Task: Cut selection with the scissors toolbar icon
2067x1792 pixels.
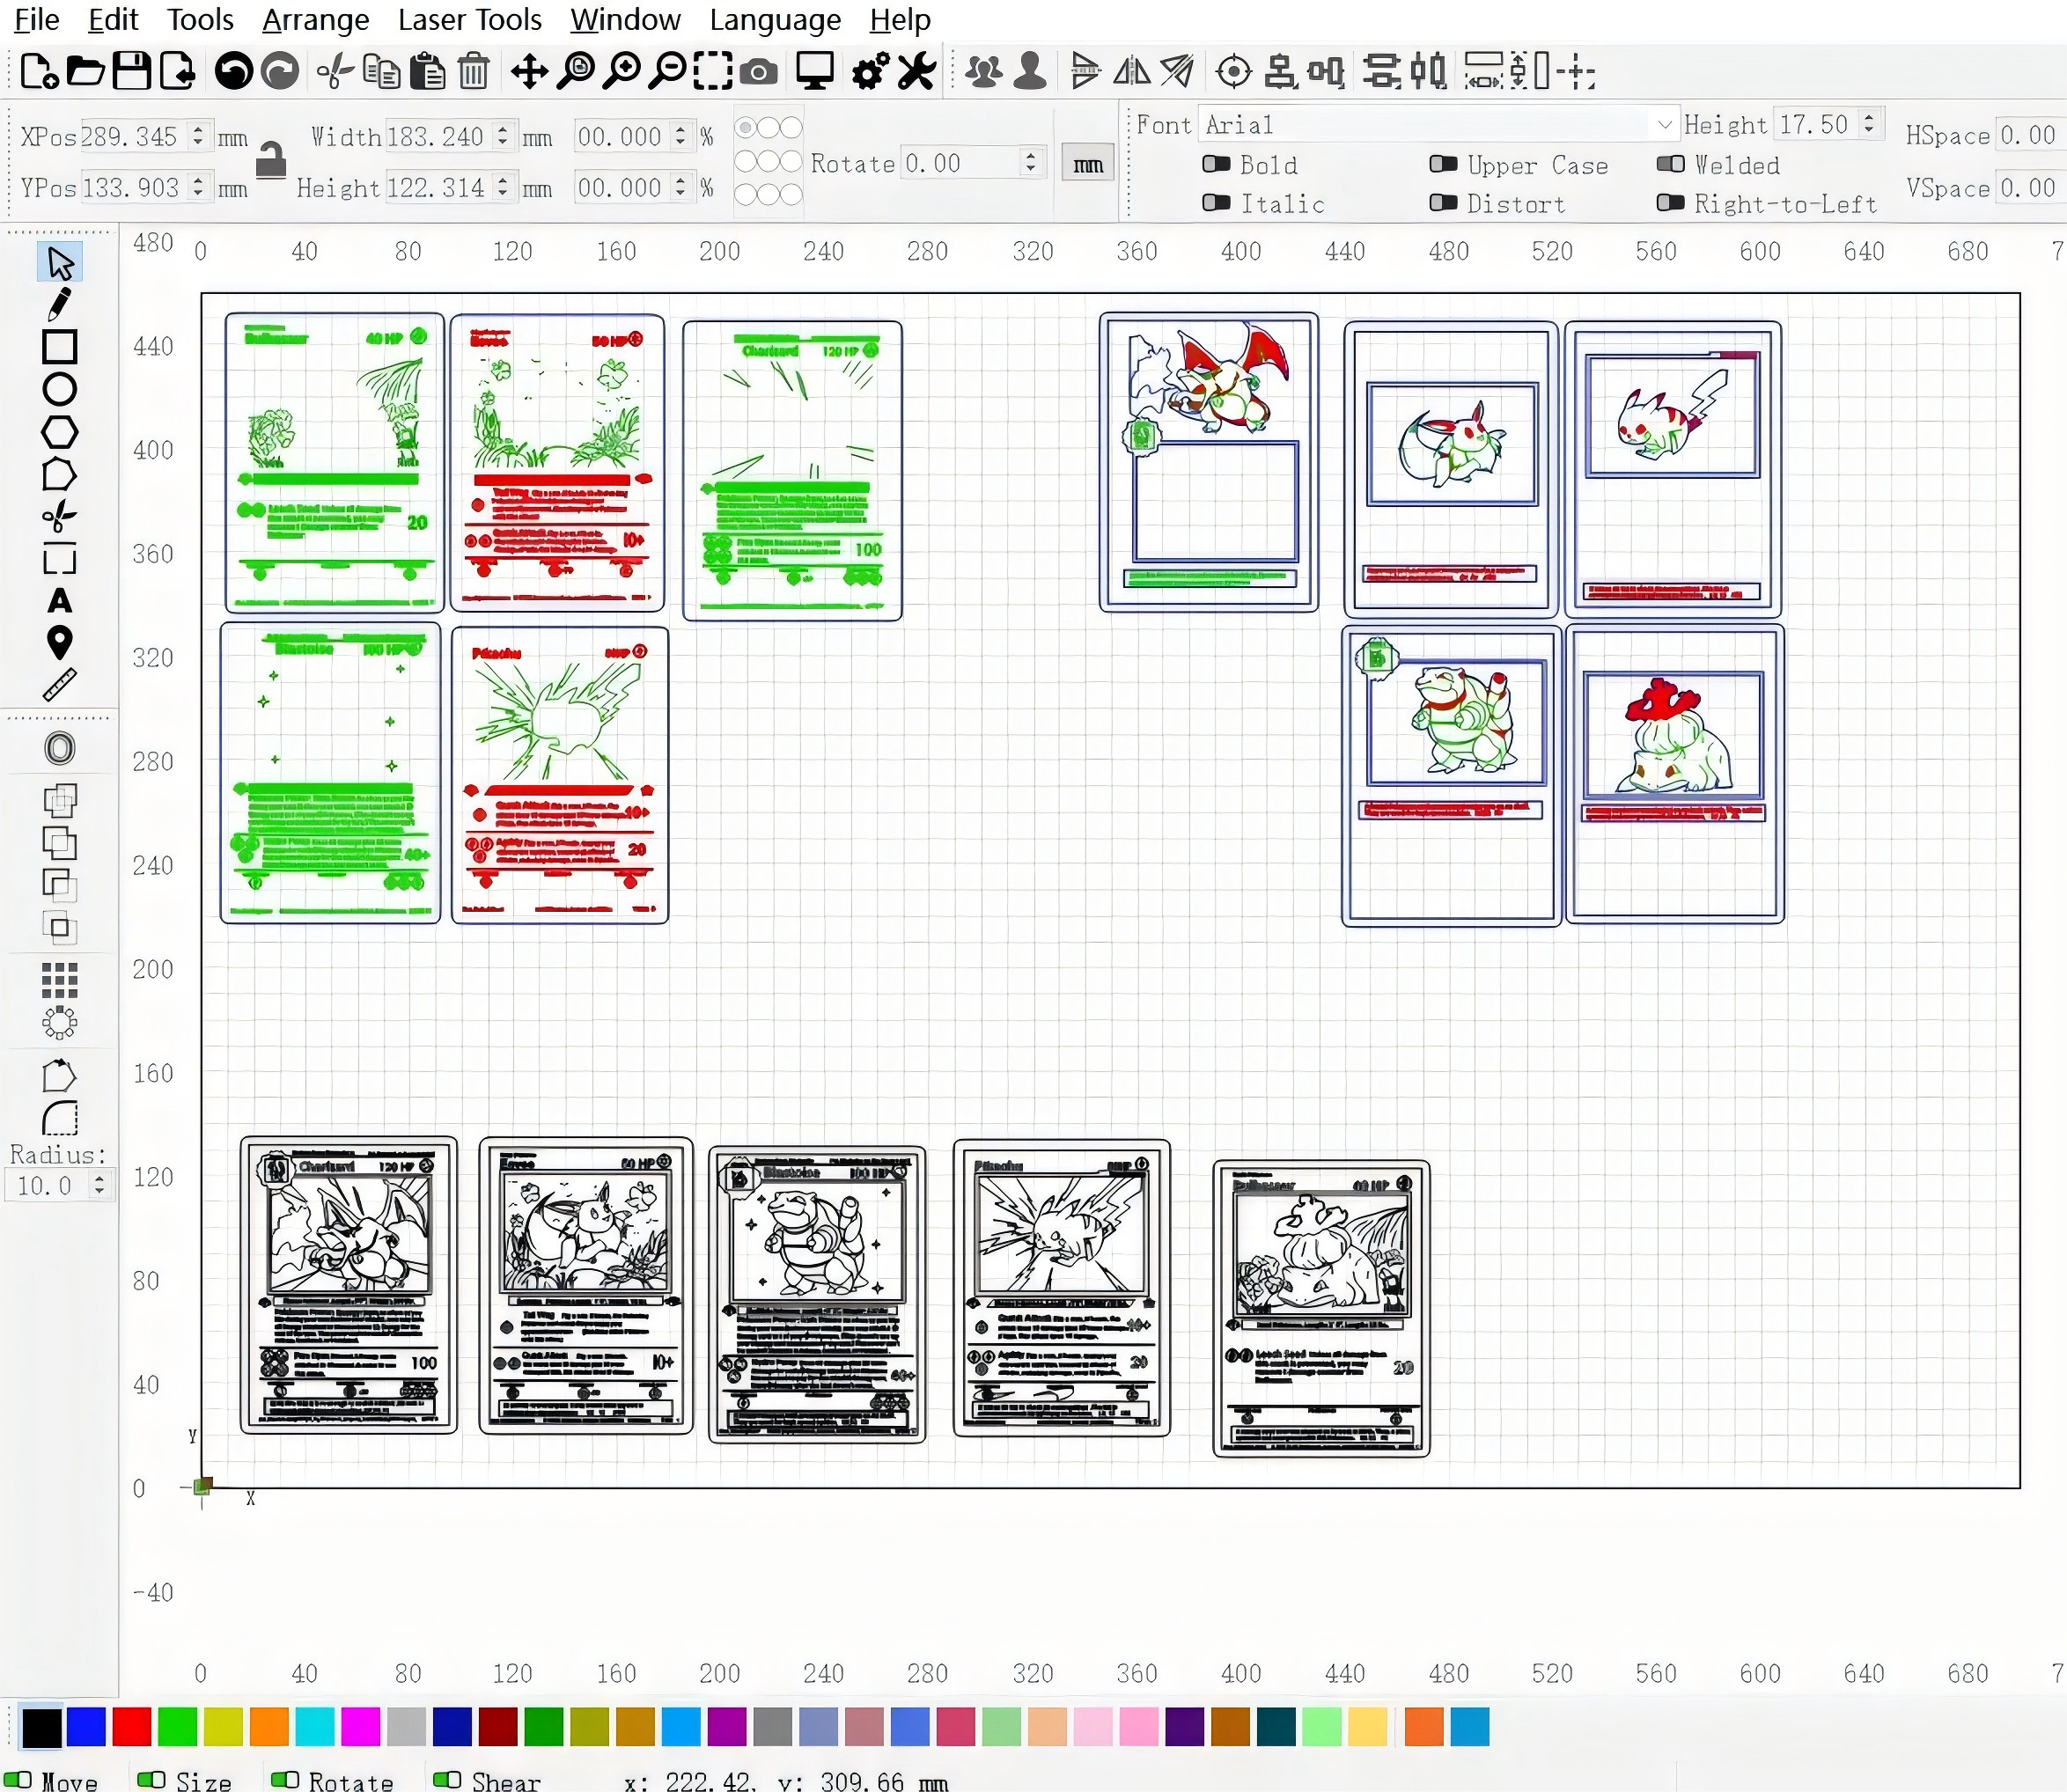Action: (336, 72)
